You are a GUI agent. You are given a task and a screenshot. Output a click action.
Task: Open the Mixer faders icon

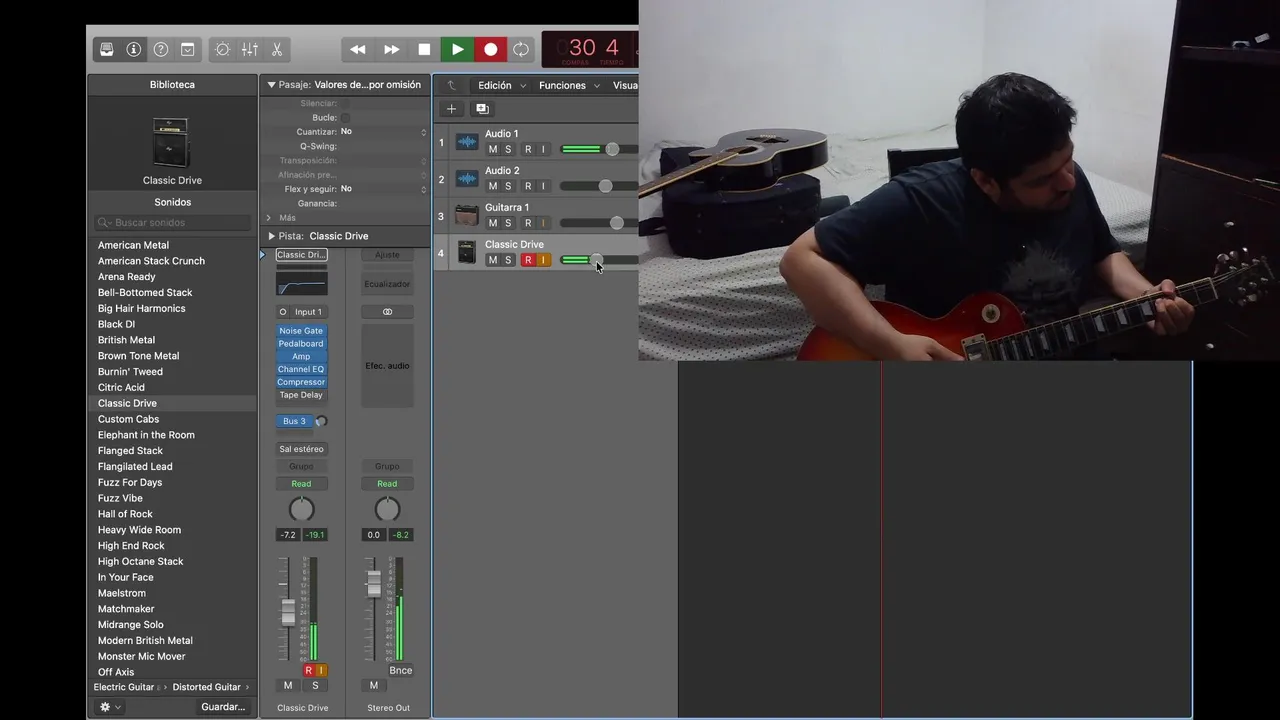click(249, 49)
